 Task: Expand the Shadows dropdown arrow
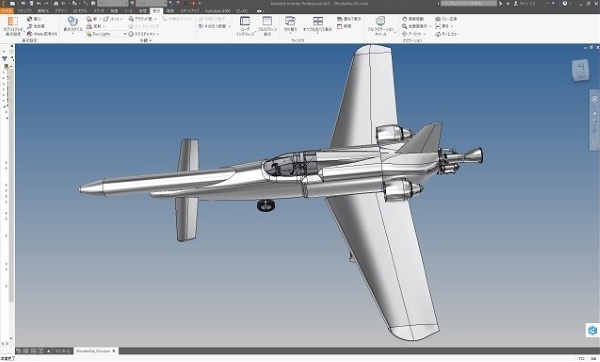[100, 19]
